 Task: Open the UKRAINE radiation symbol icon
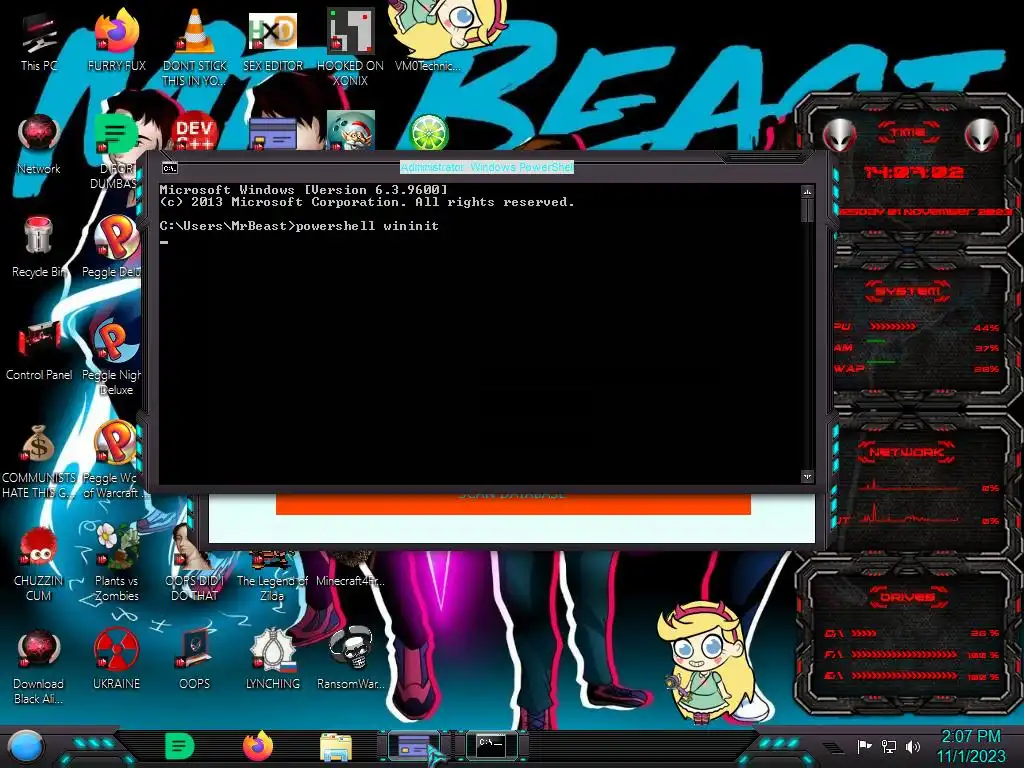116,660
